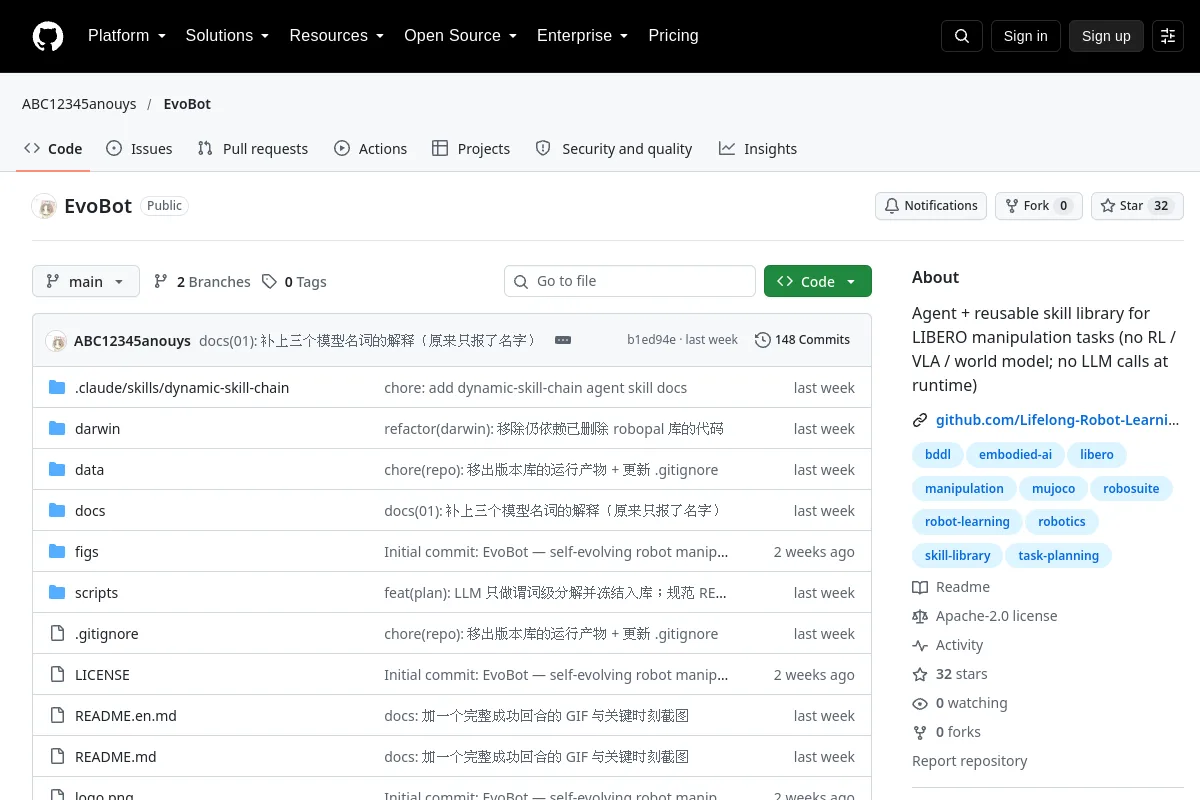
Task: Select the Code tab
Action: coord(53,149)
